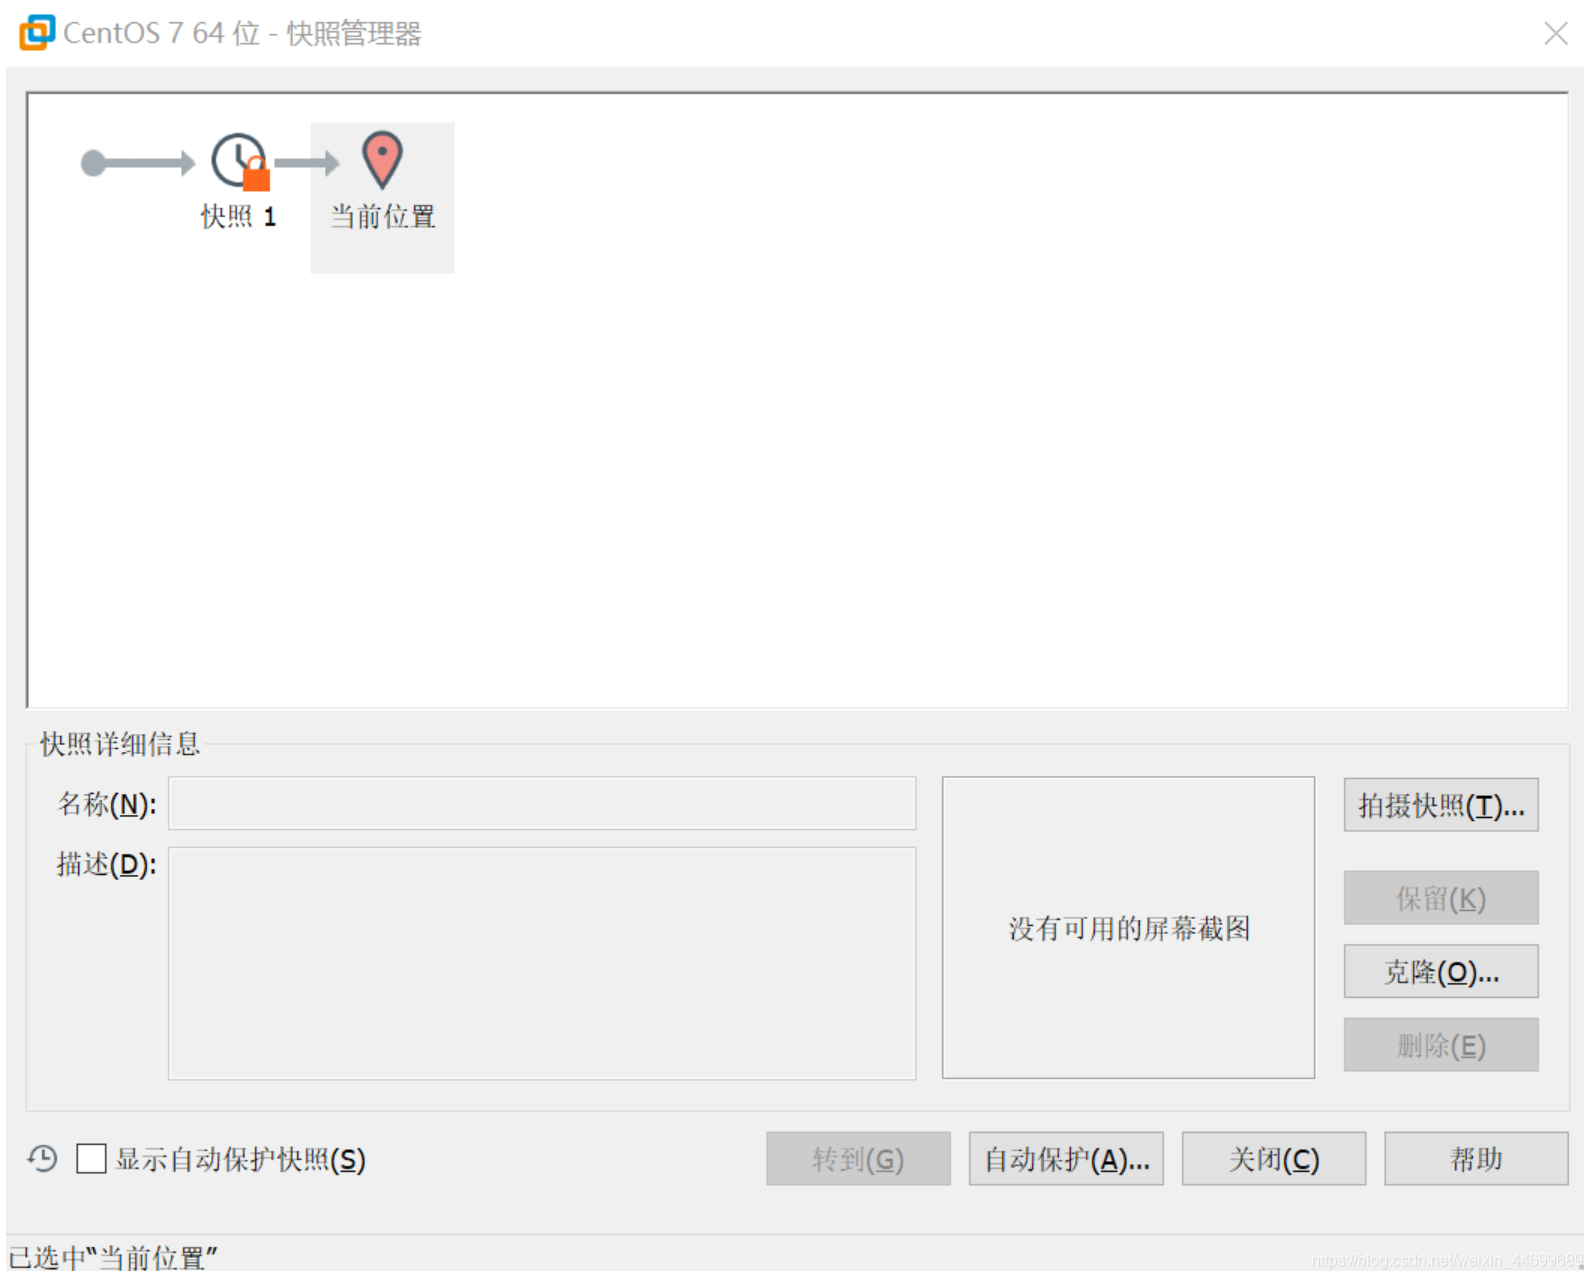Take a snapshot with 拍摄快照 button
1593x1279 pixels.
tap(1441, 805)
